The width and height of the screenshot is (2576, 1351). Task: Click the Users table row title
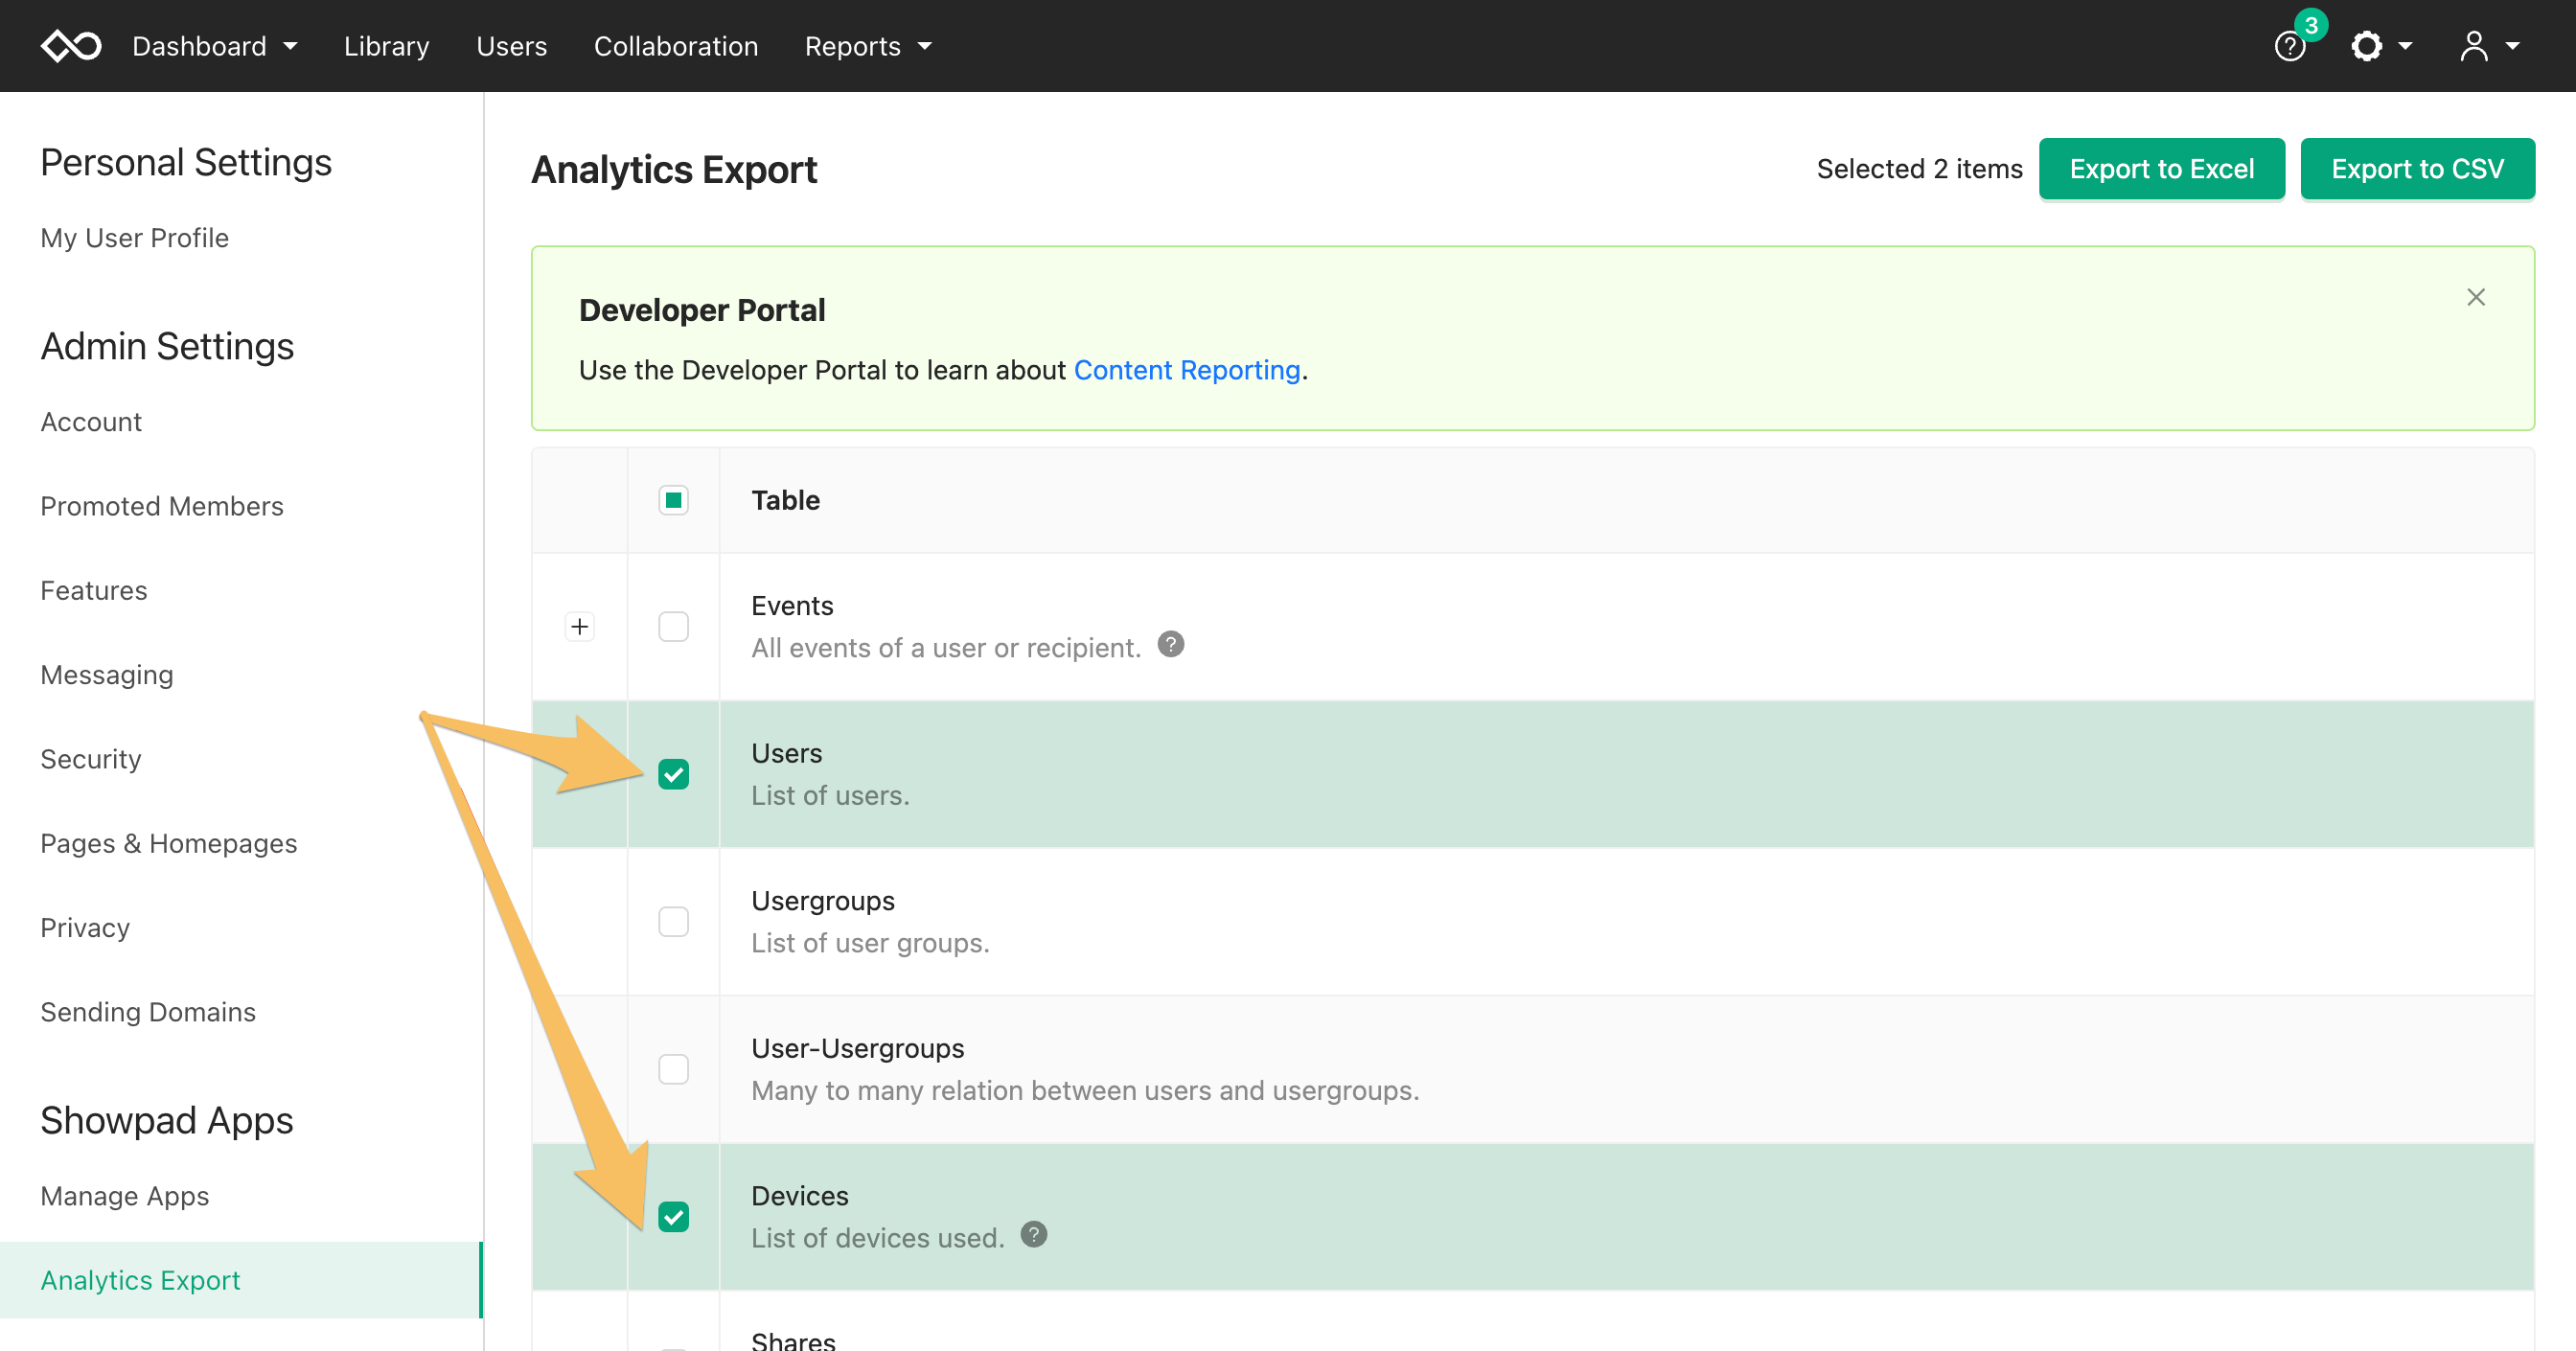coord(787,754)
